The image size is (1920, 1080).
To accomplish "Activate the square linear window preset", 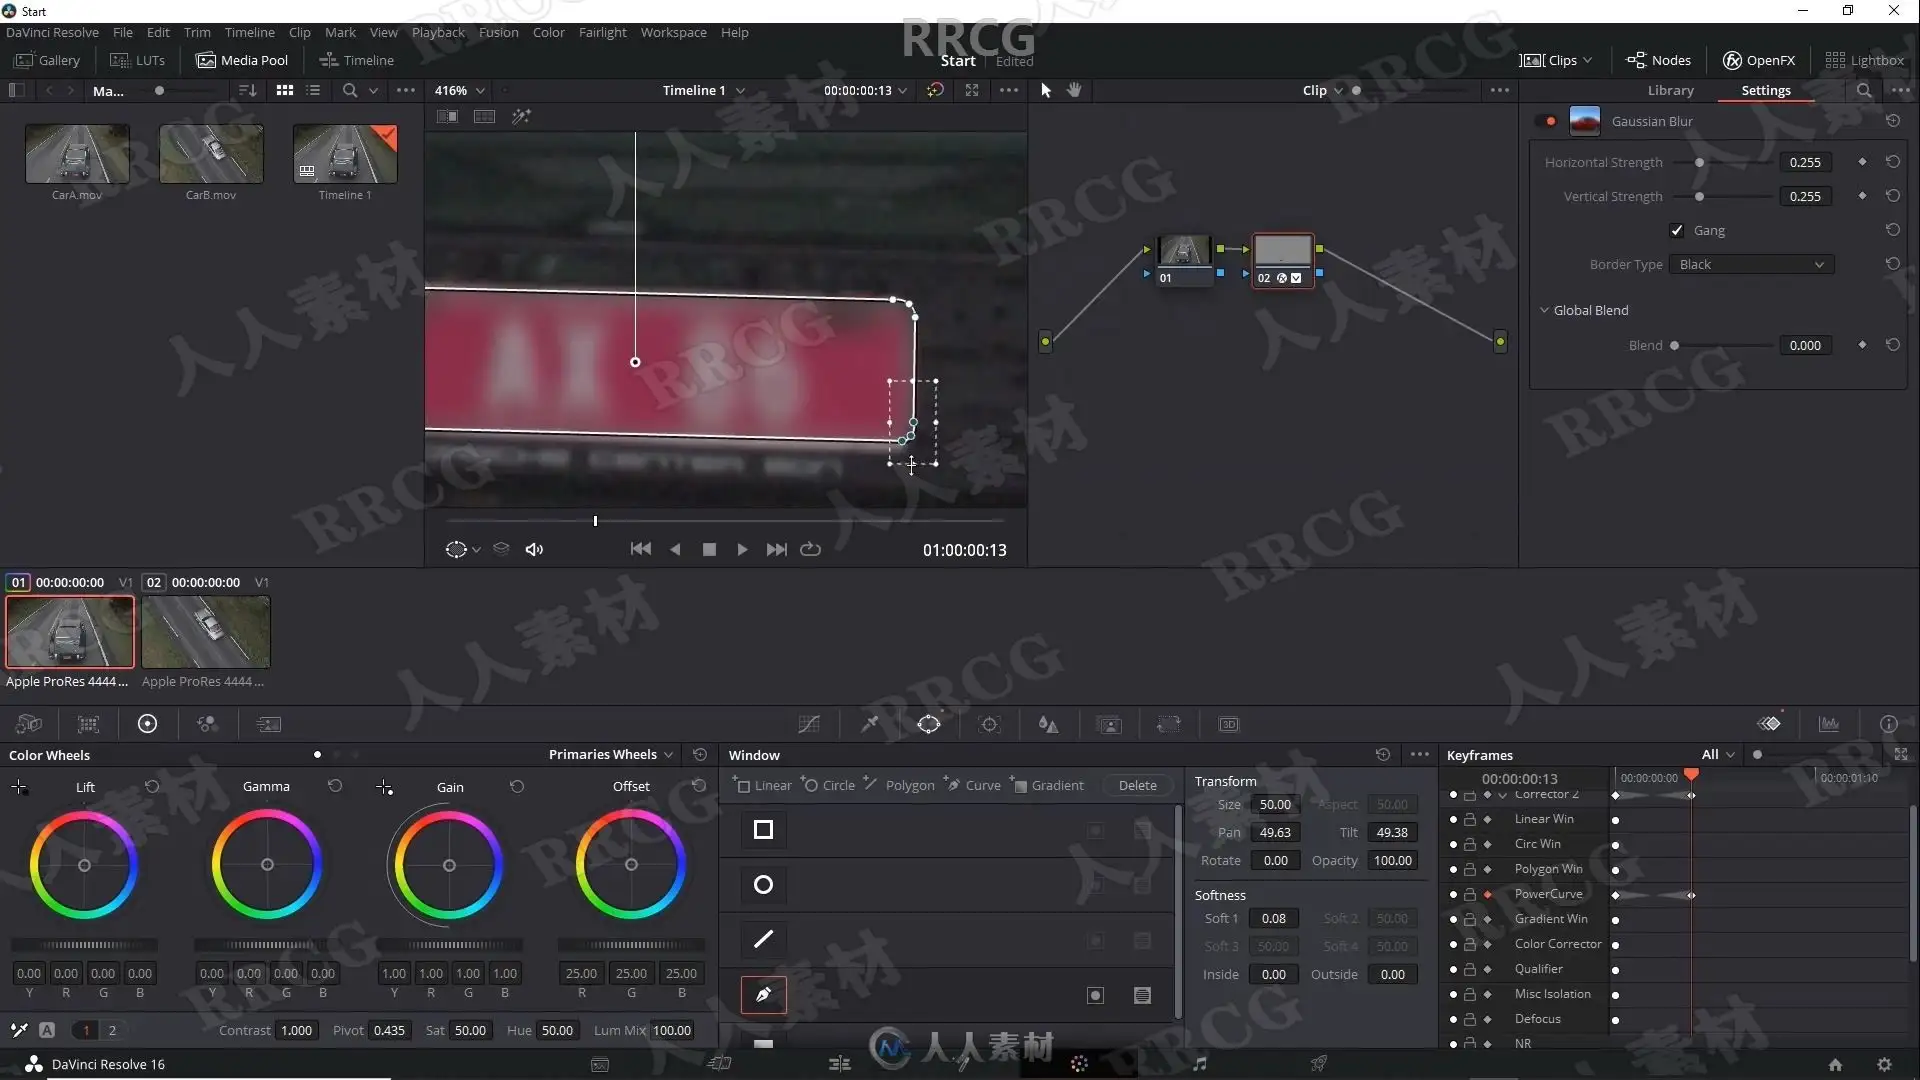I will tap(763, 829).
